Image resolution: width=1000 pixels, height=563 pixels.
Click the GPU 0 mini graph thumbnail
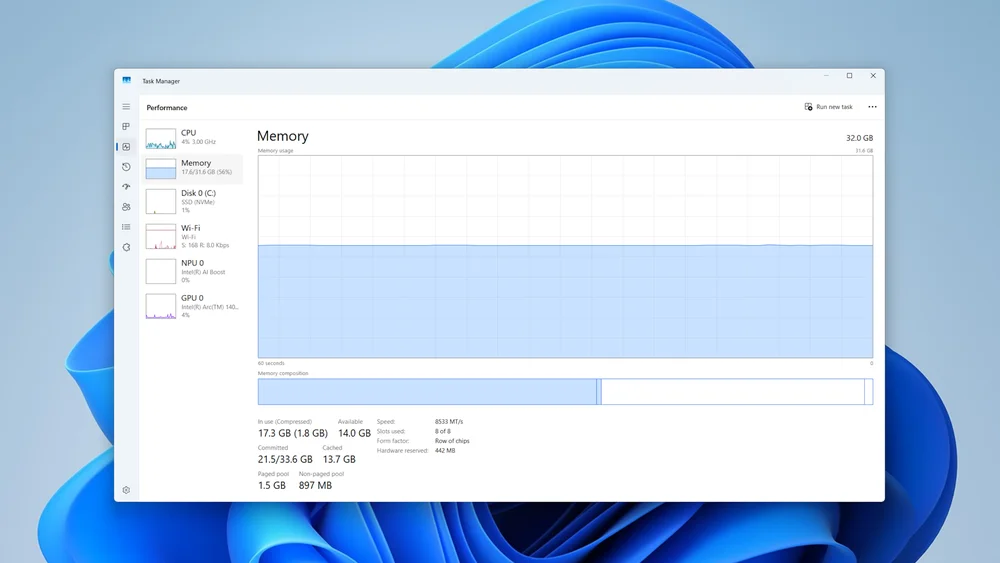(161, 306)
